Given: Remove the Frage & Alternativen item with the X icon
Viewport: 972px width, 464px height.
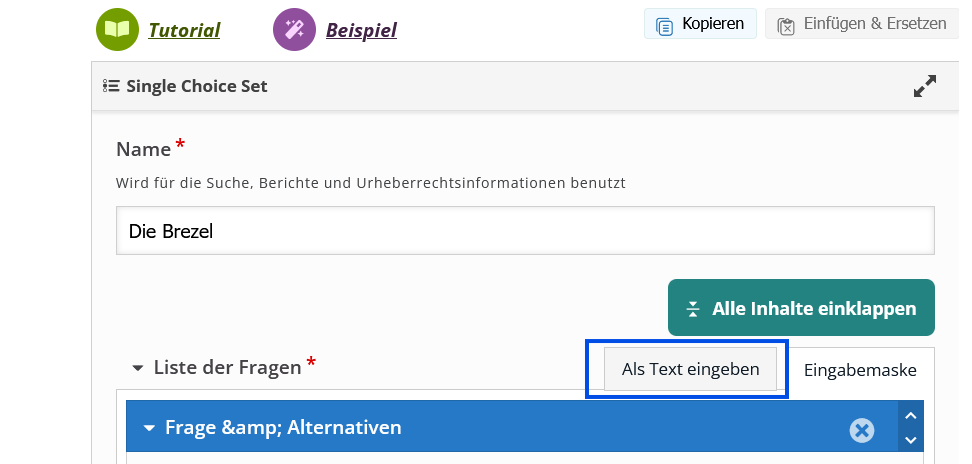Looking at the screenshot, I should 862,430.
